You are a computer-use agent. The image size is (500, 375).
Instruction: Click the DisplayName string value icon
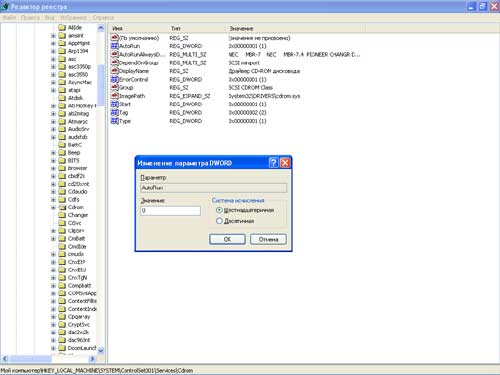(x=115, y=71)
